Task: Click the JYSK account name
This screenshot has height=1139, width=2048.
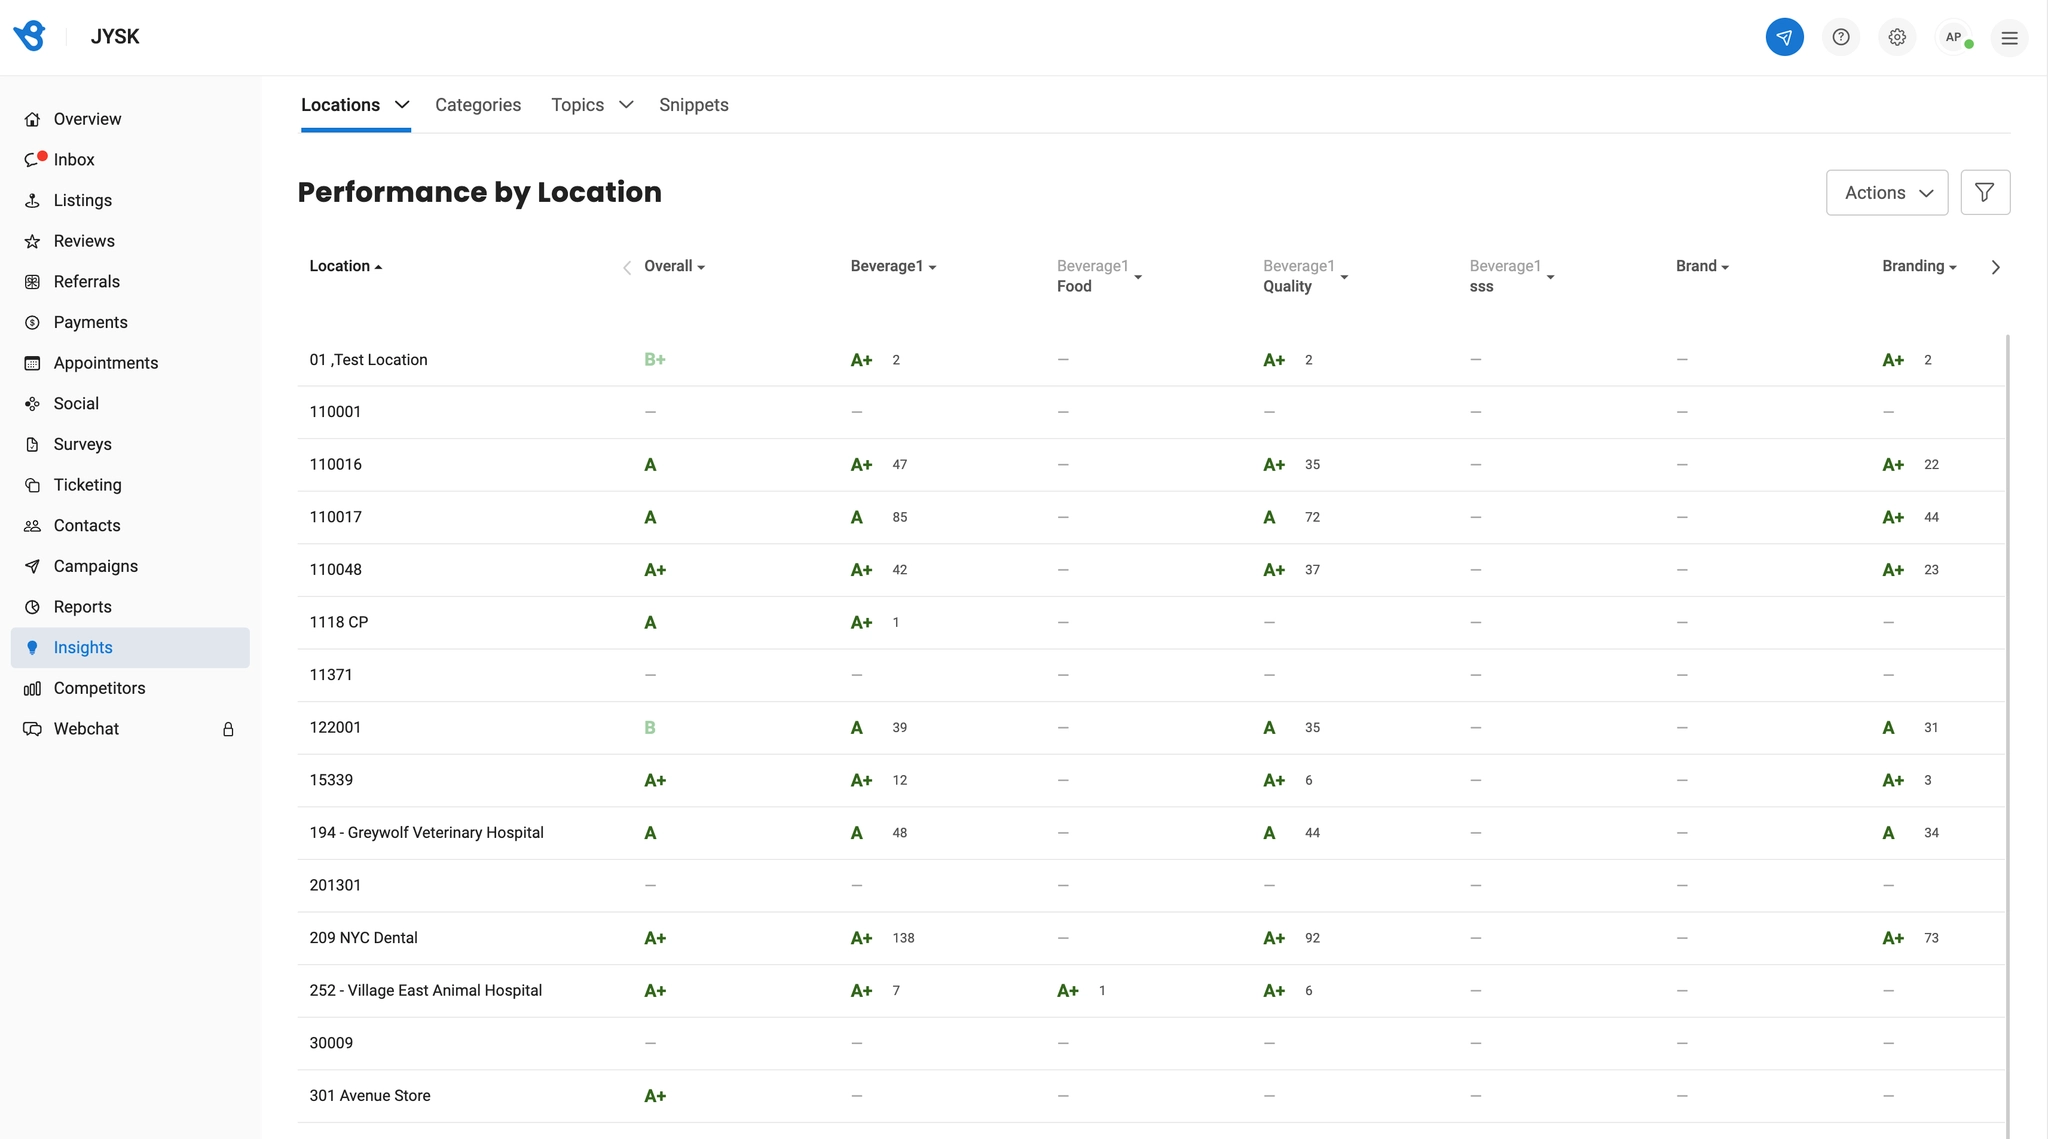Action: (x=115, y=36)
